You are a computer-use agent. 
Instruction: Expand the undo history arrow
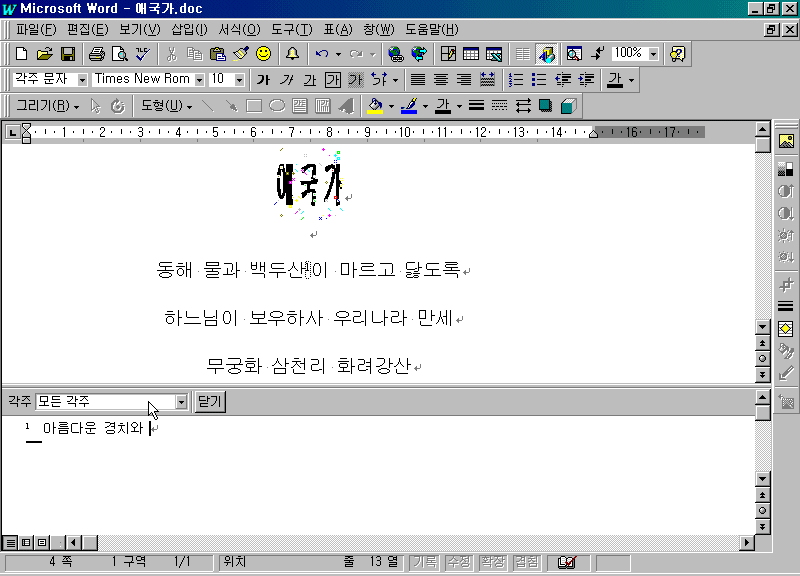(x=338, y=54)
